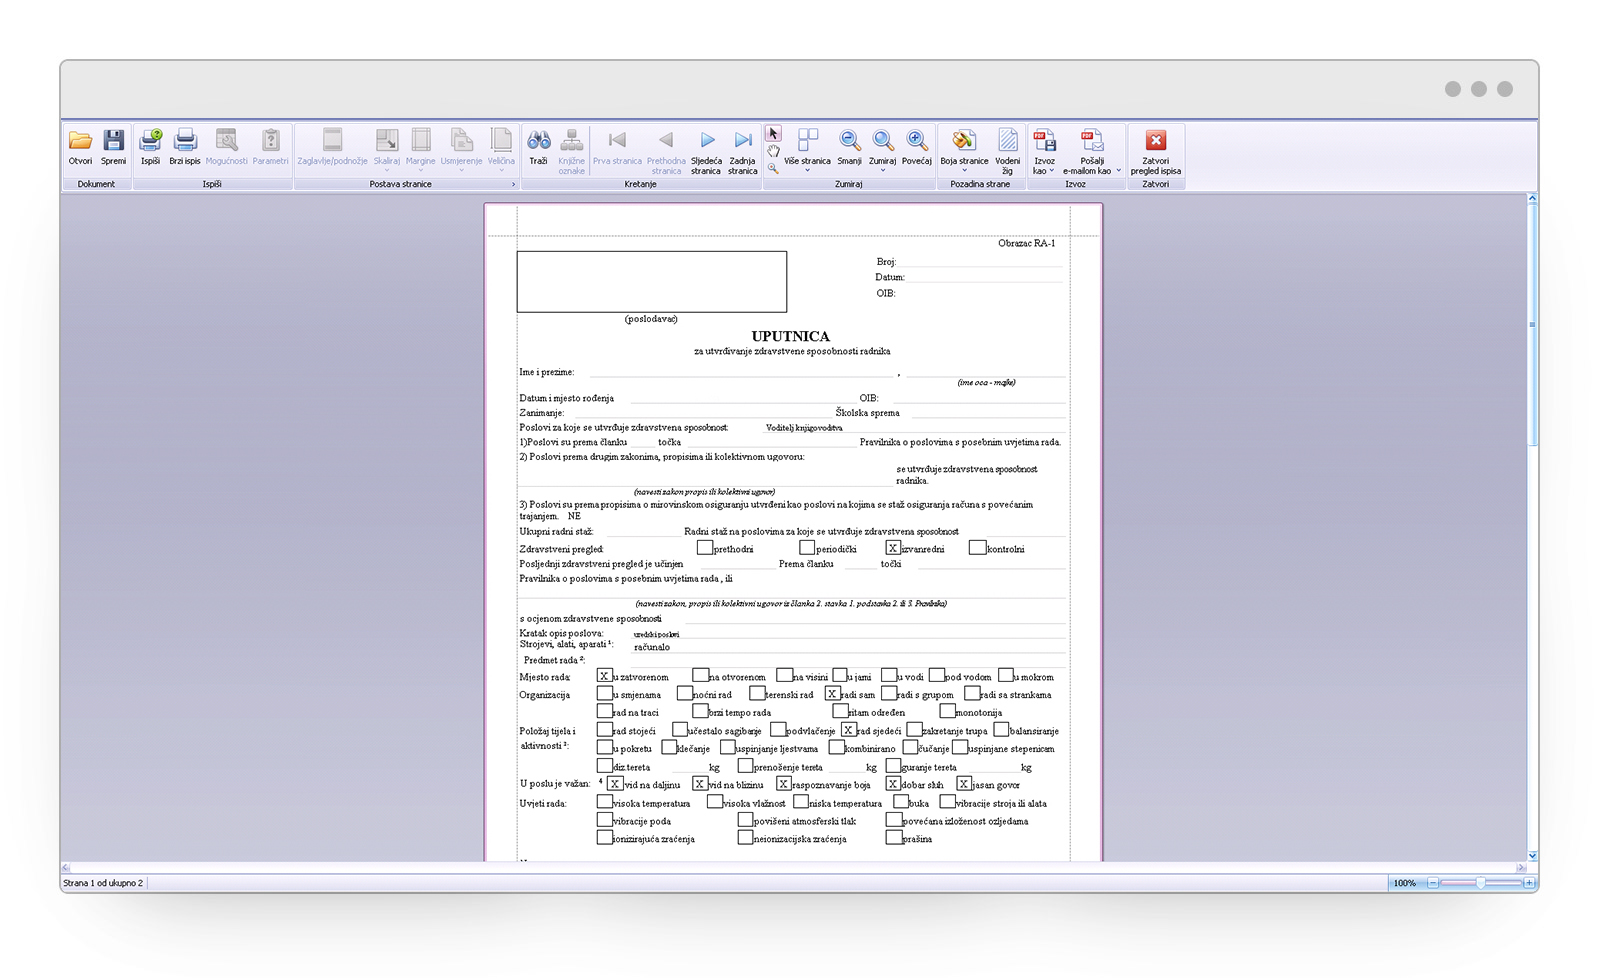Click the vertical scrollbar down arrow
Viewport: 1600px width, 978px height.
[1532, 856]
